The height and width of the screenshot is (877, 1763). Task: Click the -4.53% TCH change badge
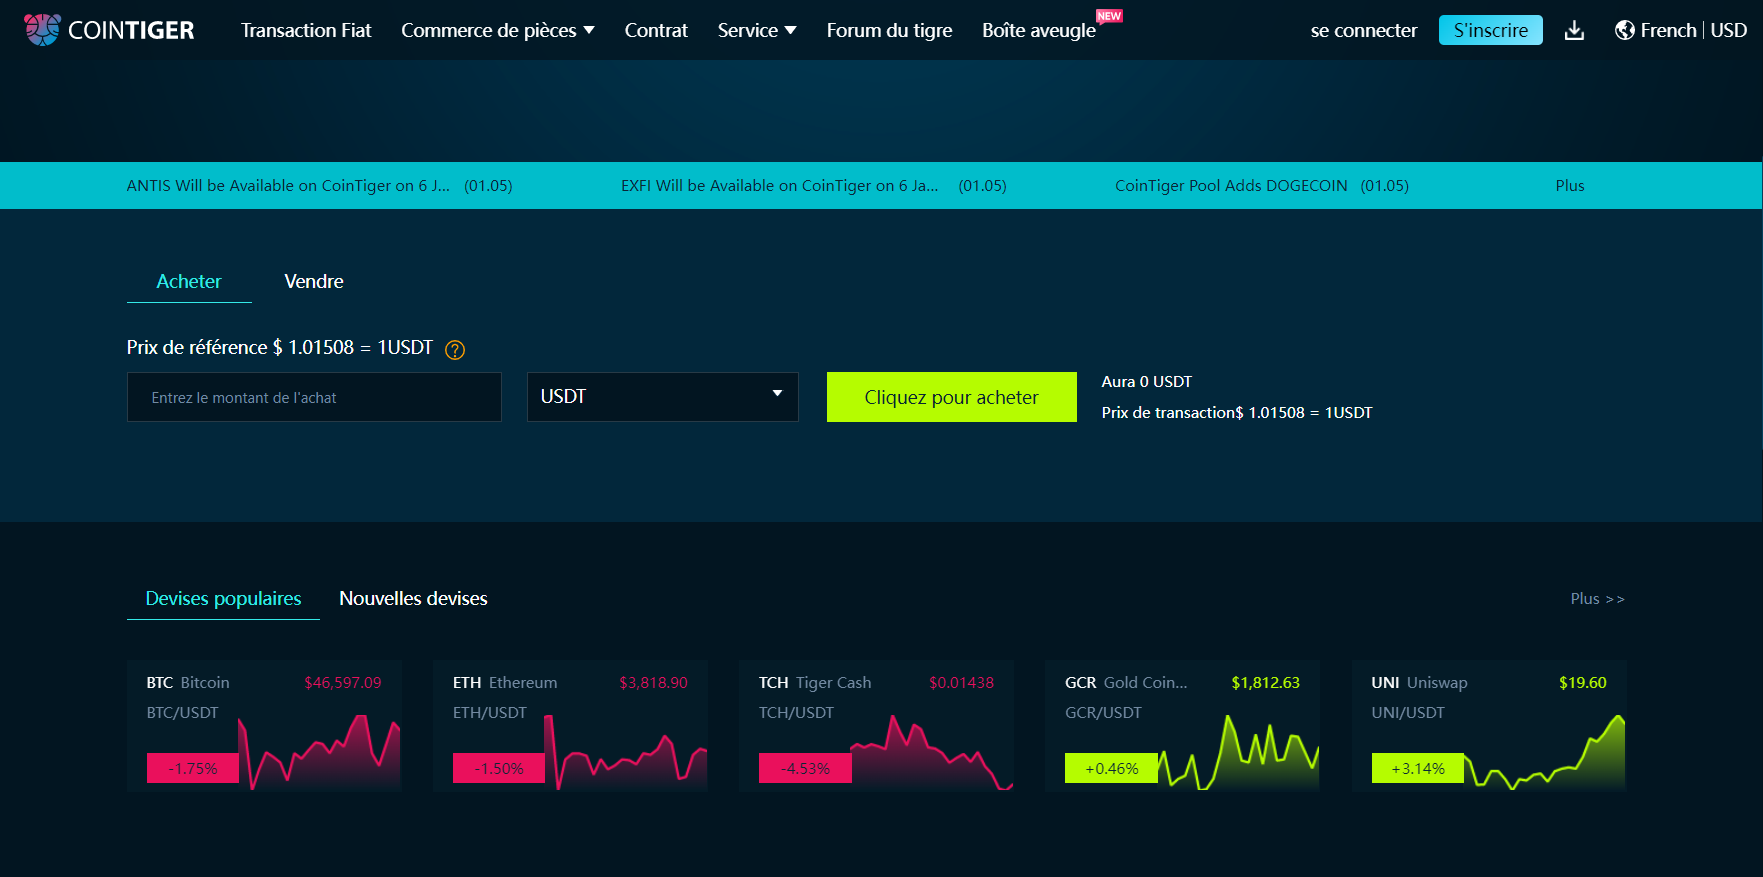tap(805, 768)
